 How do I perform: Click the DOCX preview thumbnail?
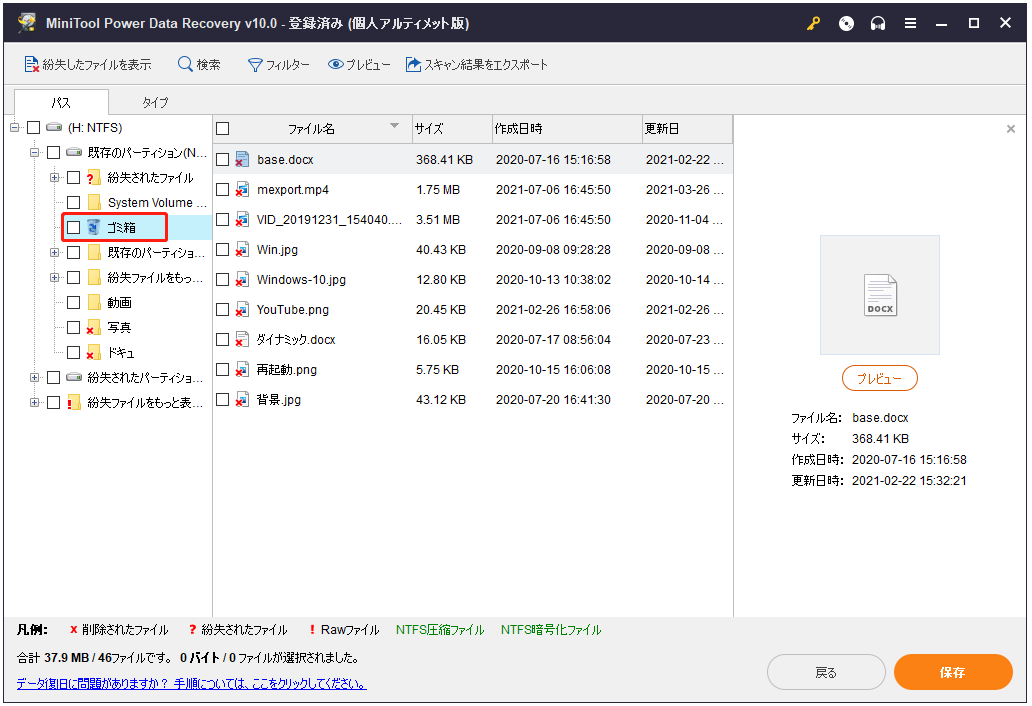pos(879,295)
